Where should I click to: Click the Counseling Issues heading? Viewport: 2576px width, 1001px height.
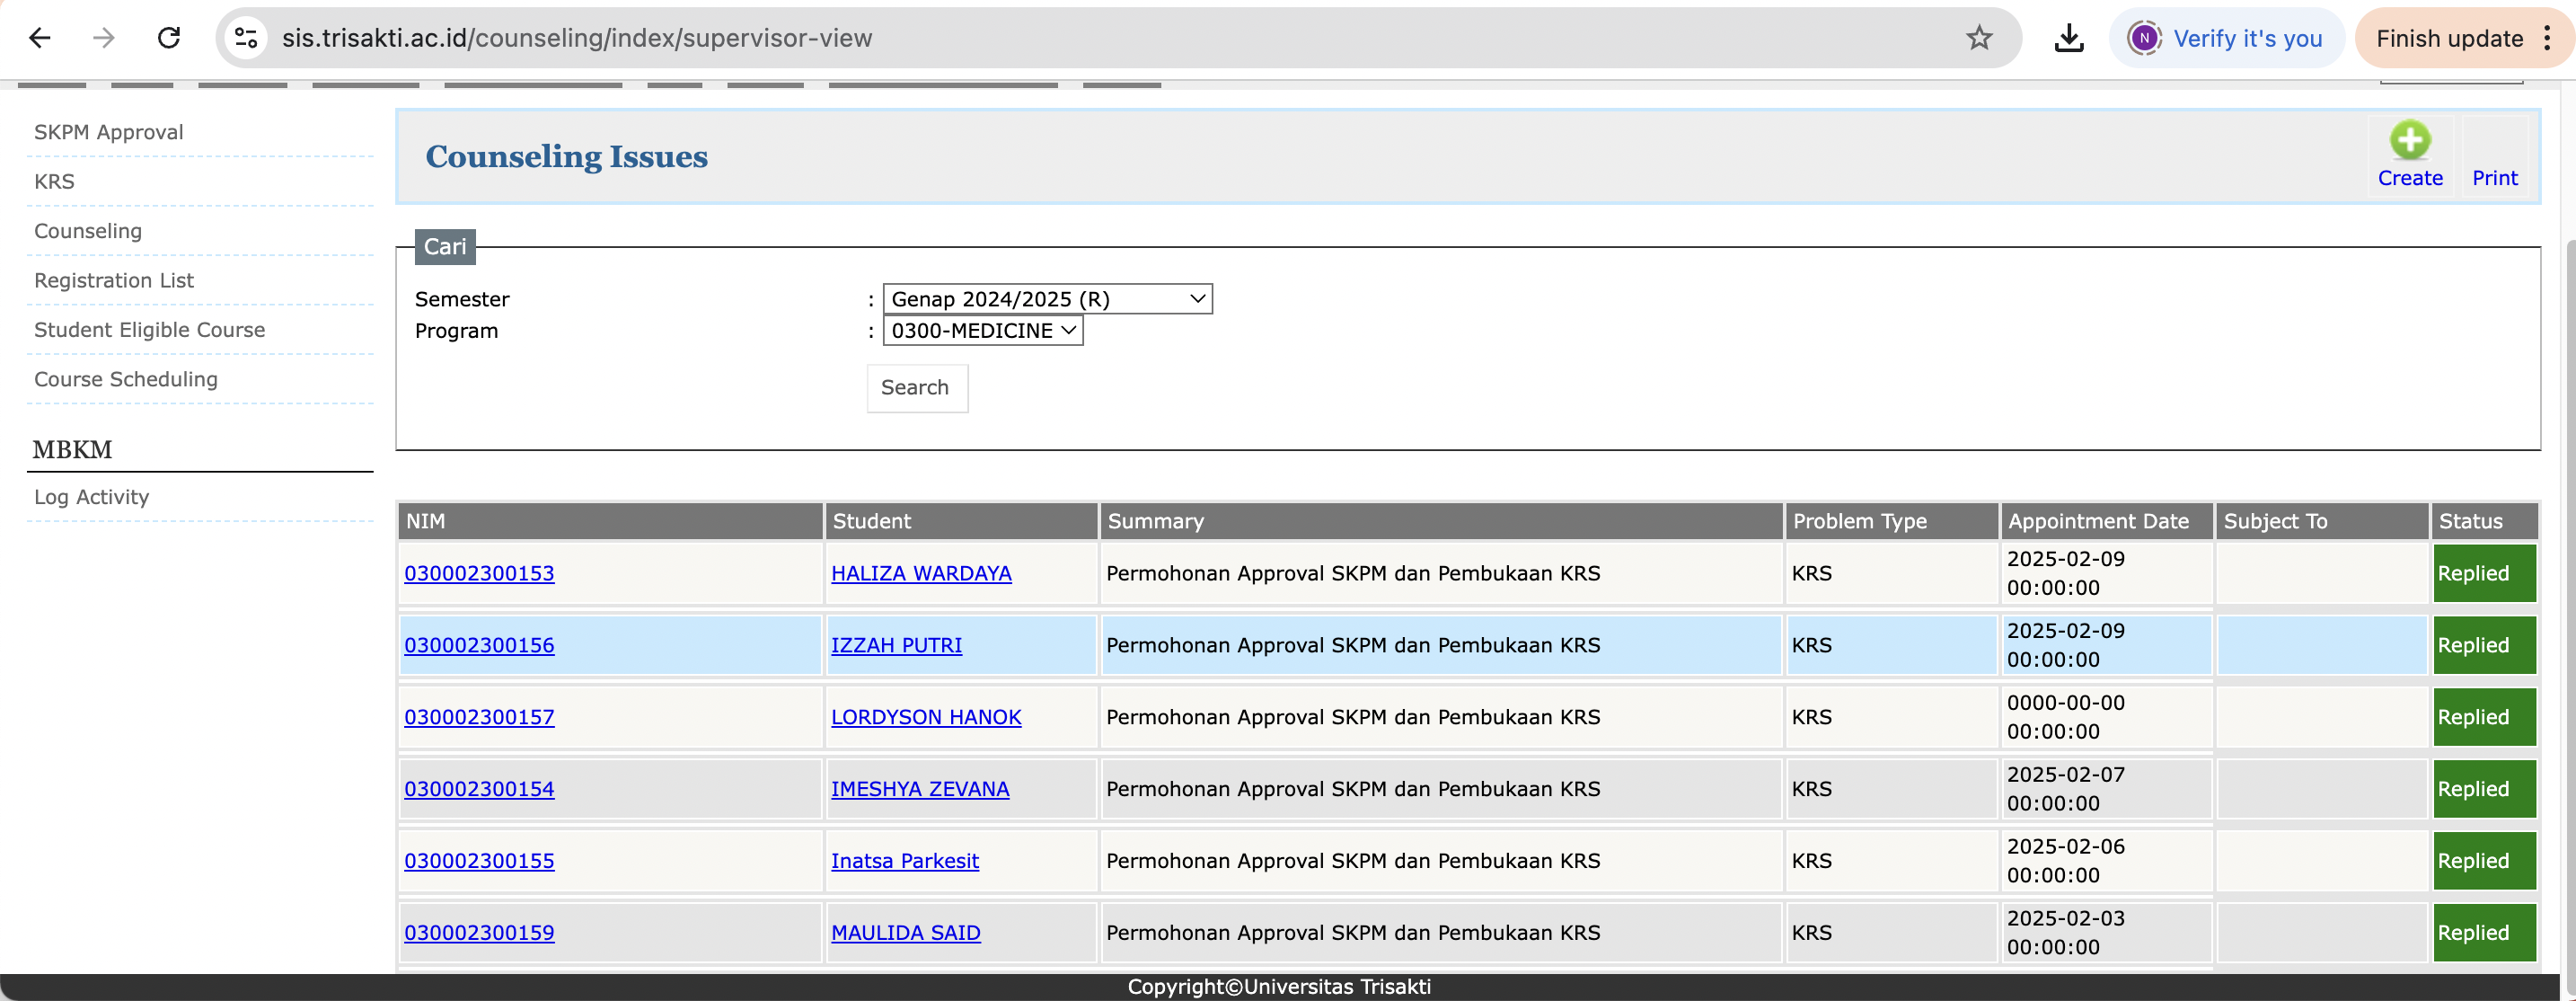(566, 157)
